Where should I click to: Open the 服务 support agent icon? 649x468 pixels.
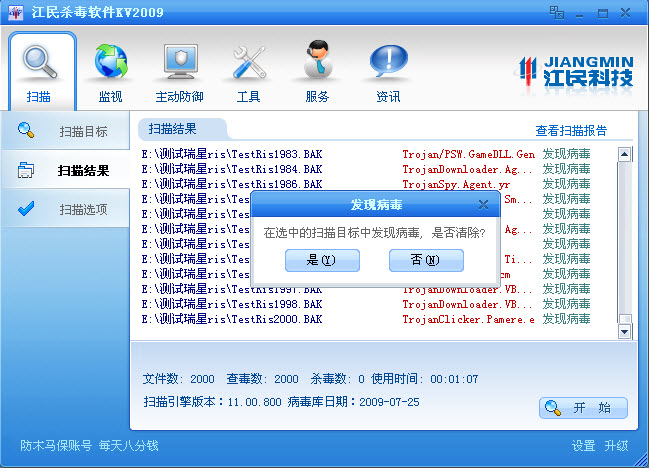(318, 60)
